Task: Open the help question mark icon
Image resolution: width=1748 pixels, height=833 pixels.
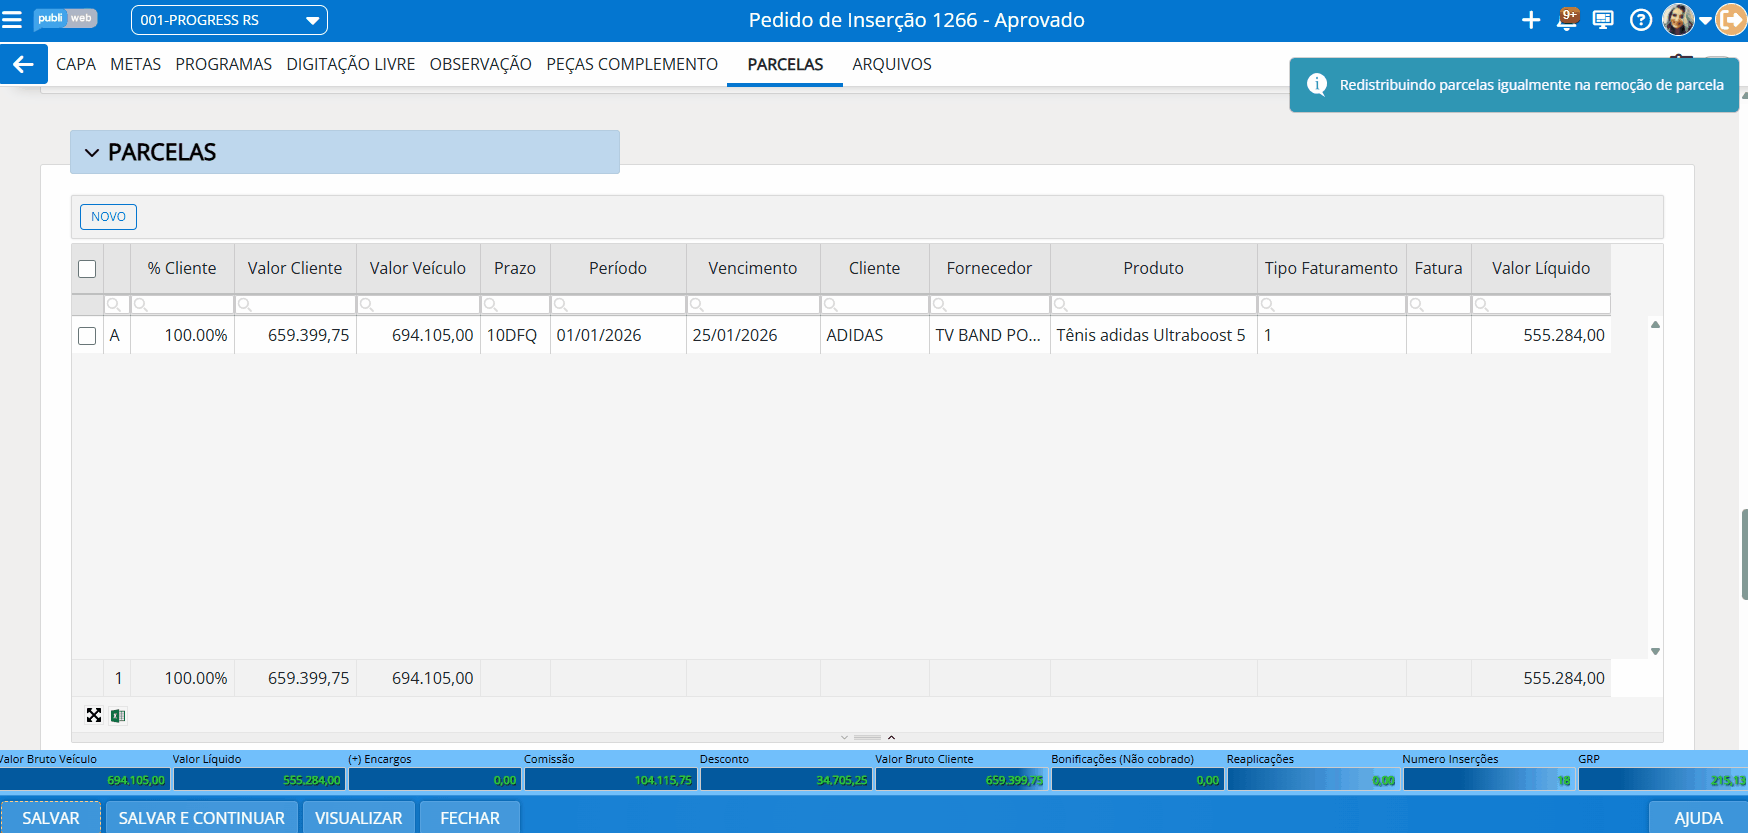Action: tap(1640, 20)
